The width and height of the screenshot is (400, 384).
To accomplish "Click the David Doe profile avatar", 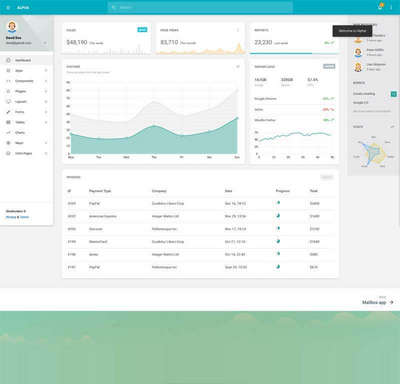I will pos(12,26).
